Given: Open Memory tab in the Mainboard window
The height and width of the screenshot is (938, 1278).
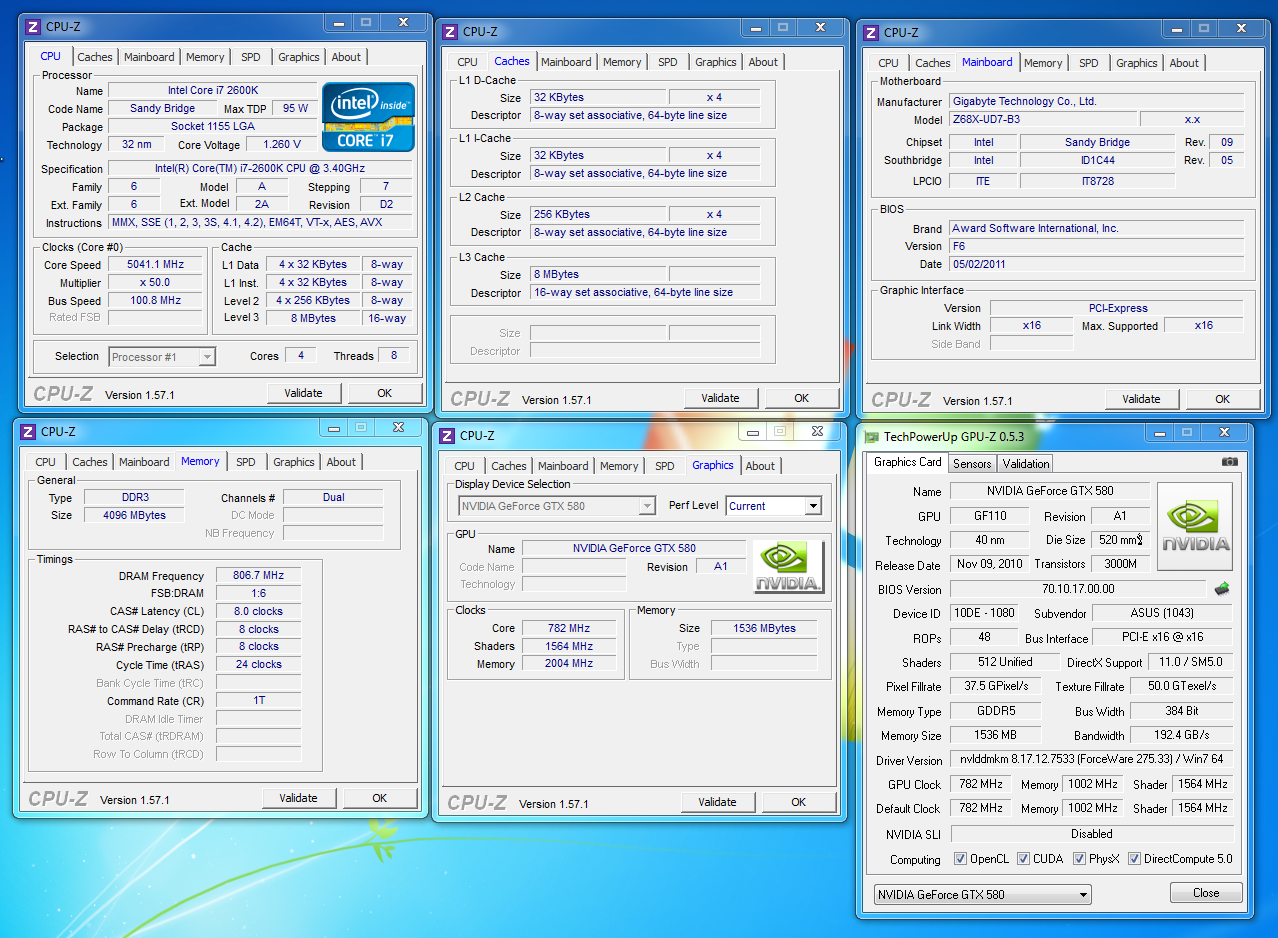Looking at the screenshot, I should pyautogui.click(x=1043, y=63).
